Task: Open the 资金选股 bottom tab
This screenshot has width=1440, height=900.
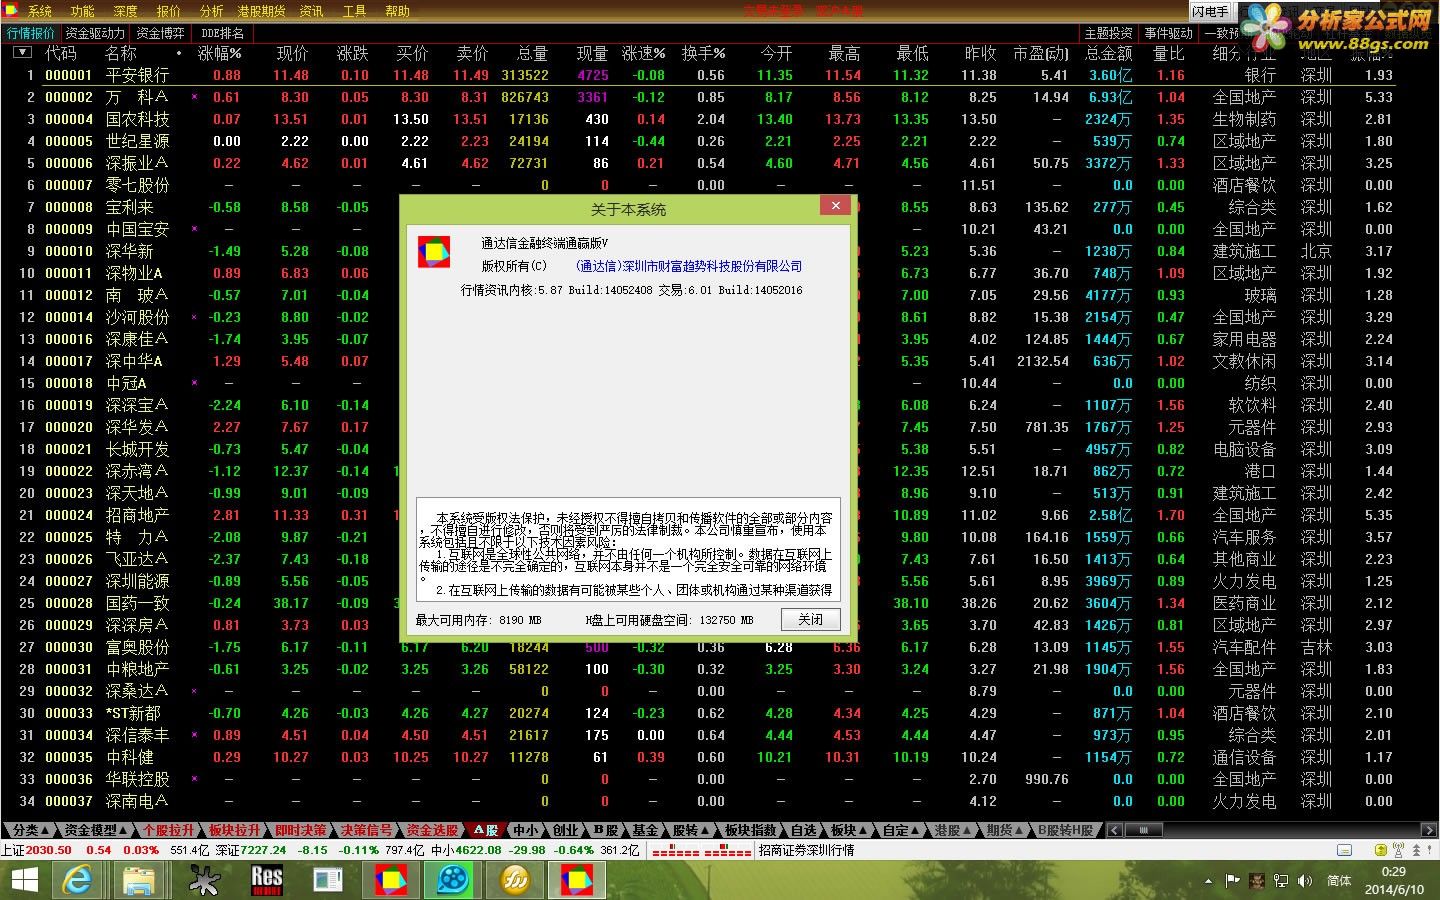Action: pos(433,830)
